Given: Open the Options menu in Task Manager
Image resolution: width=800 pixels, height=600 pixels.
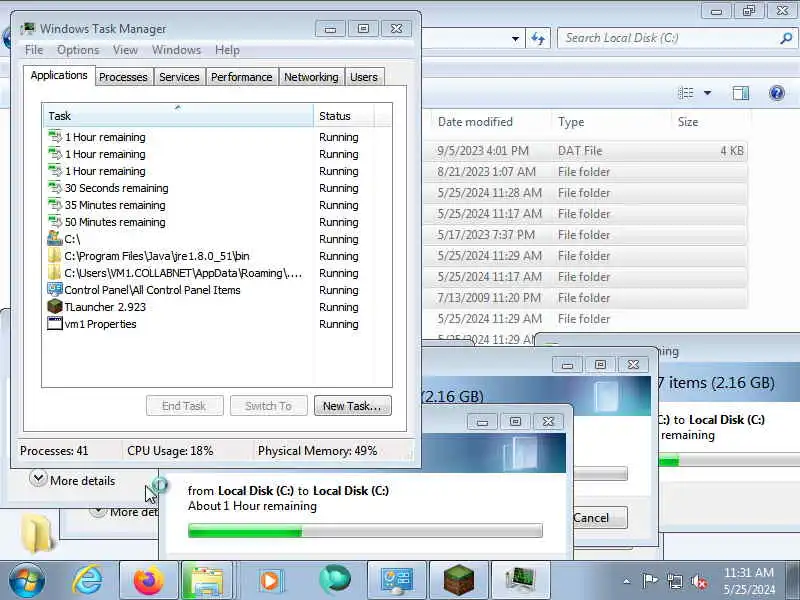Looking at the screenshot, I should coord(78,50).
